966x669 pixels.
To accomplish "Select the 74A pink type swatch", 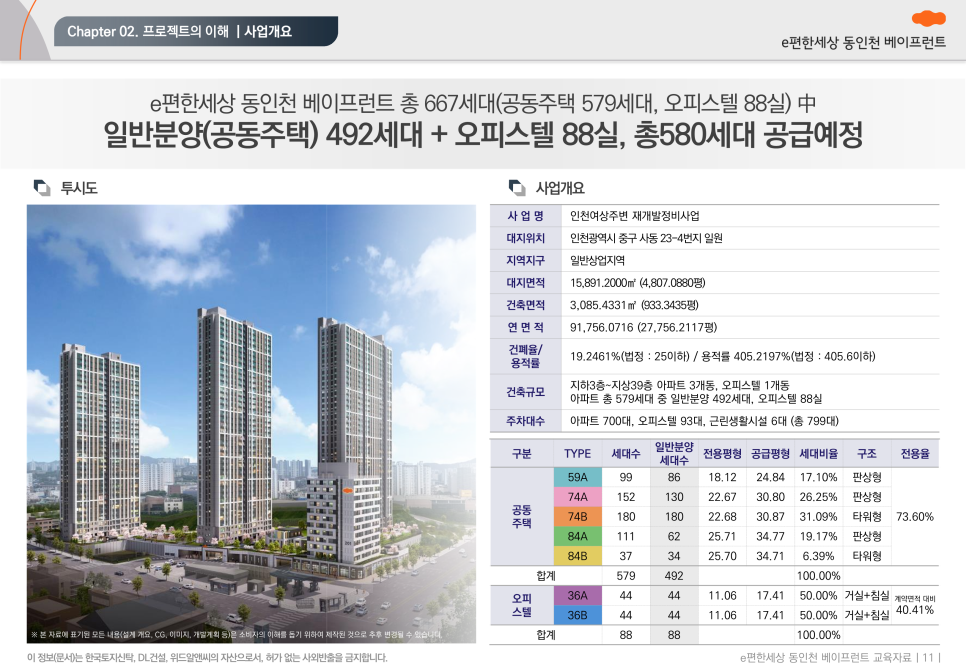I will tap(577, 497).
